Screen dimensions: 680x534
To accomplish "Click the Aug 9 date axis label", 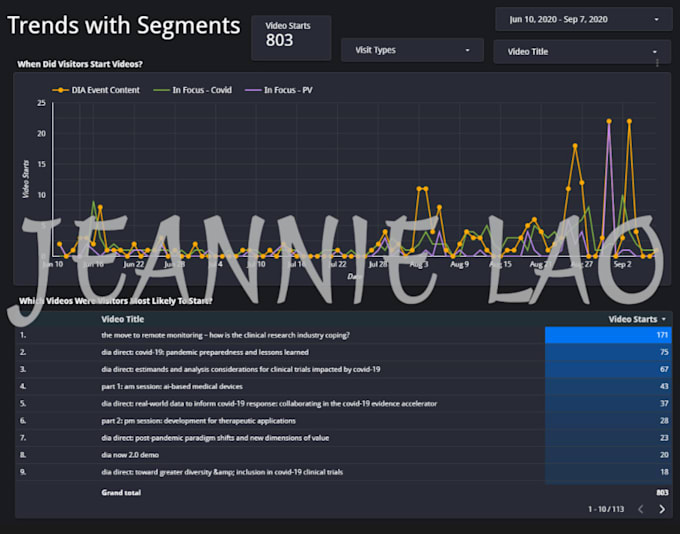I will (460, 264).
